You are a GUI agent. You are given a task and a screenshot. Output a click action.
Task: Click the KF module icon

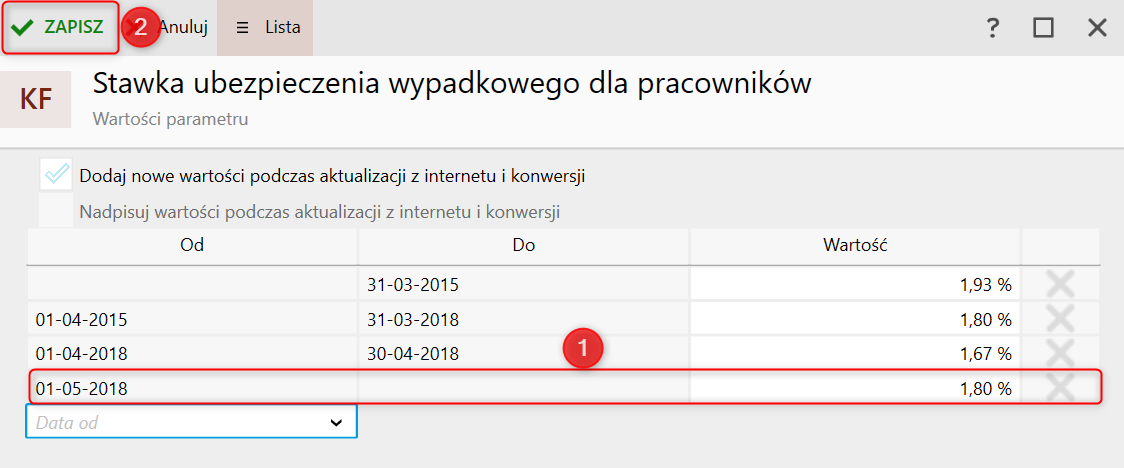pos(36,100)
